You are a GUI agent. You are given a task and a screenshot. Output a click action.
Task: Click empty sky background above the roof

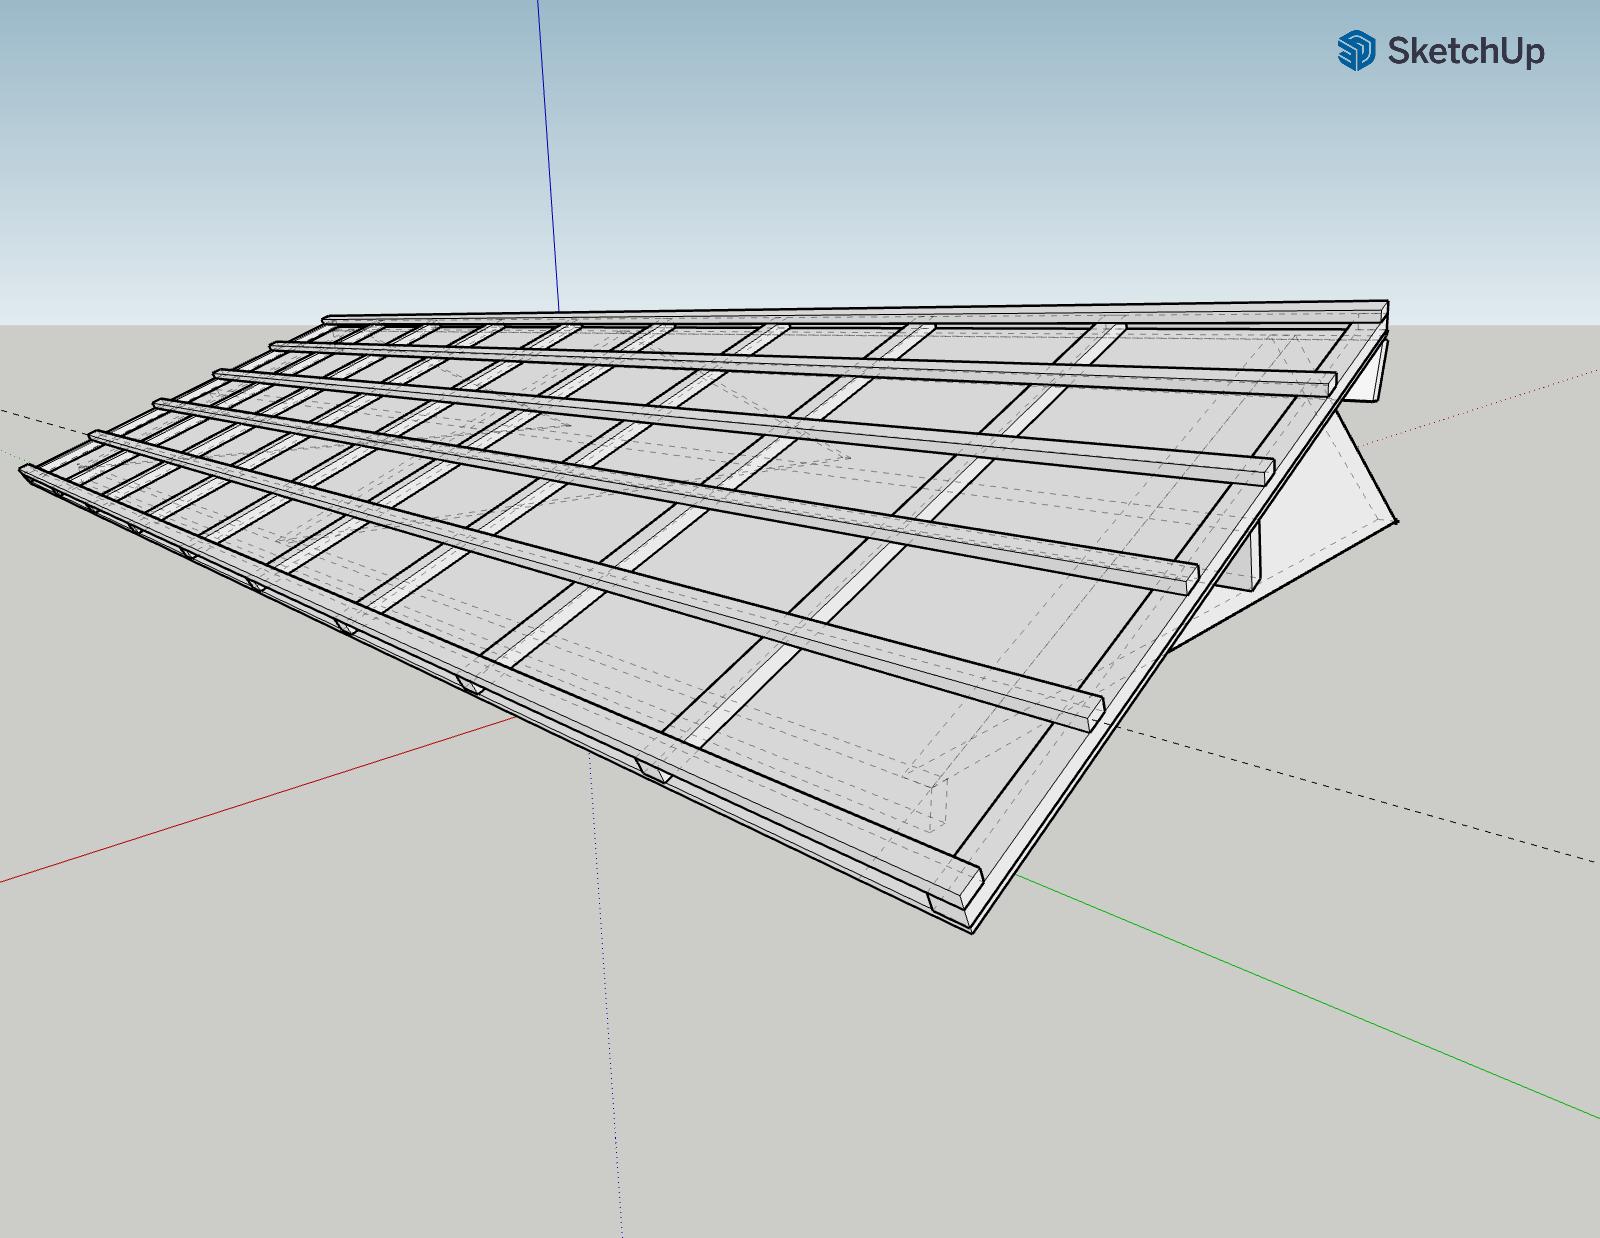point(900,150)
